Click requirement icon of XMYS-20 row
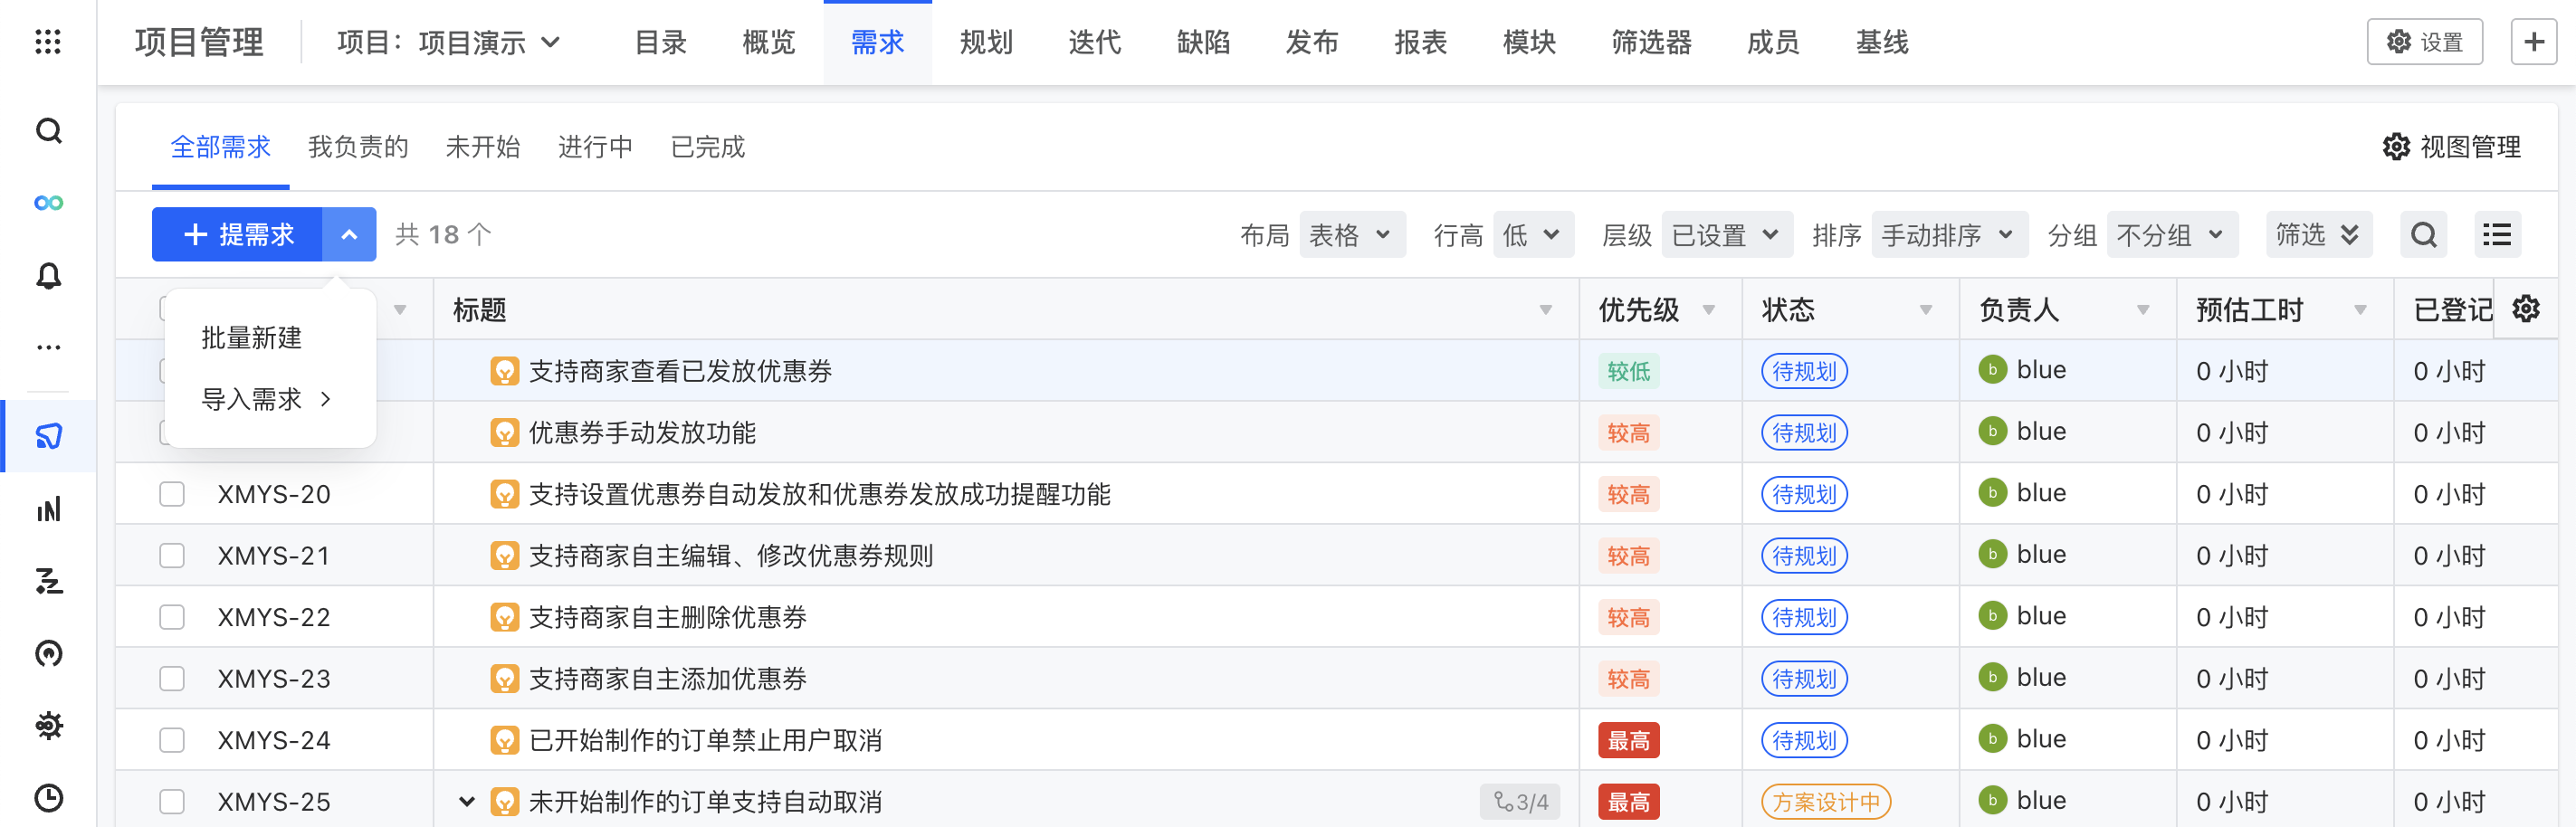The height and width of the screenshot is (827, 2576). point(504,494)
